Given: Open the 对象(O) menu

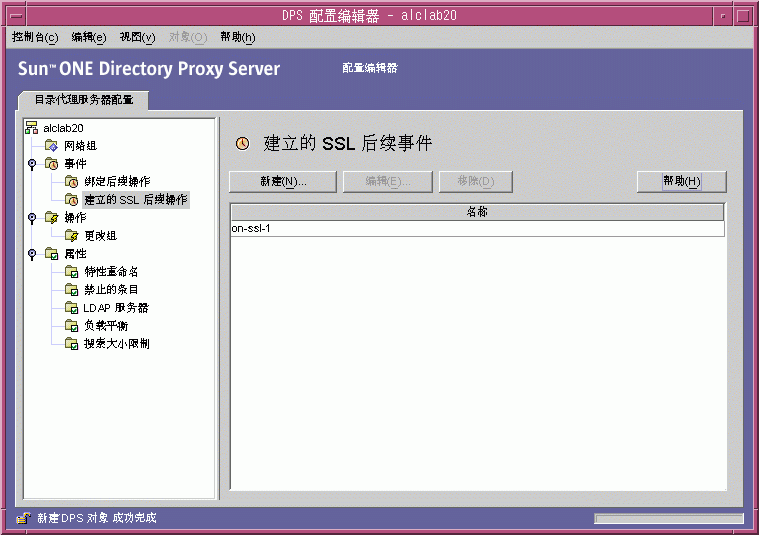Looking at the screenshot, I should [188, 37].
